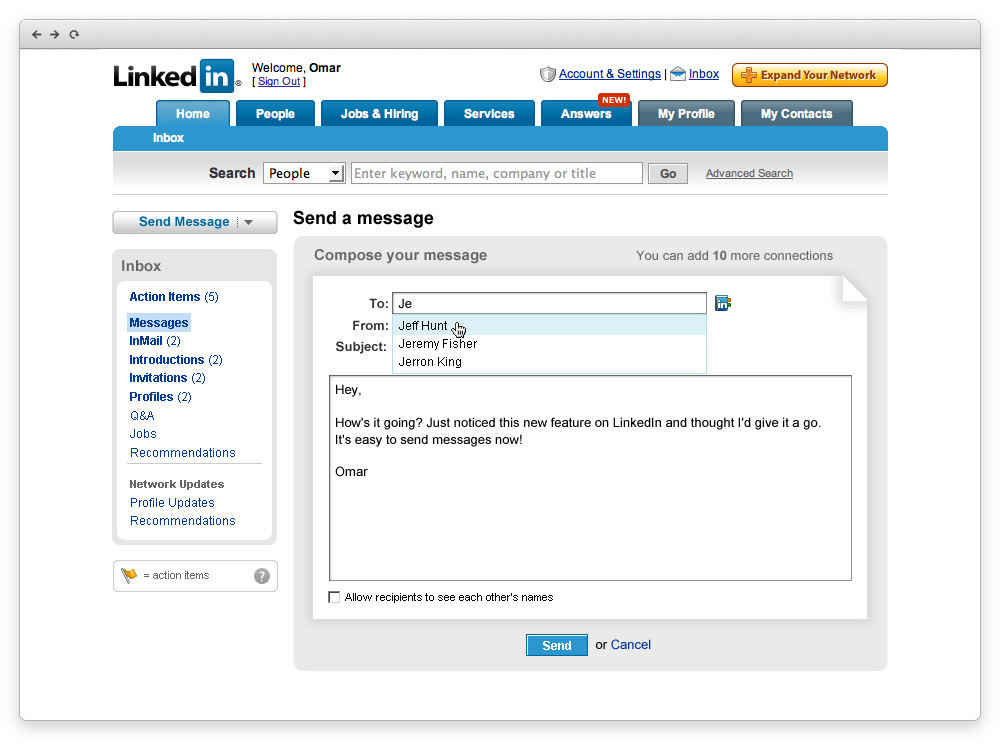The image size is (1000, 747).
Task: Click the action items flag icon
Action: click(x=129, y=575)
